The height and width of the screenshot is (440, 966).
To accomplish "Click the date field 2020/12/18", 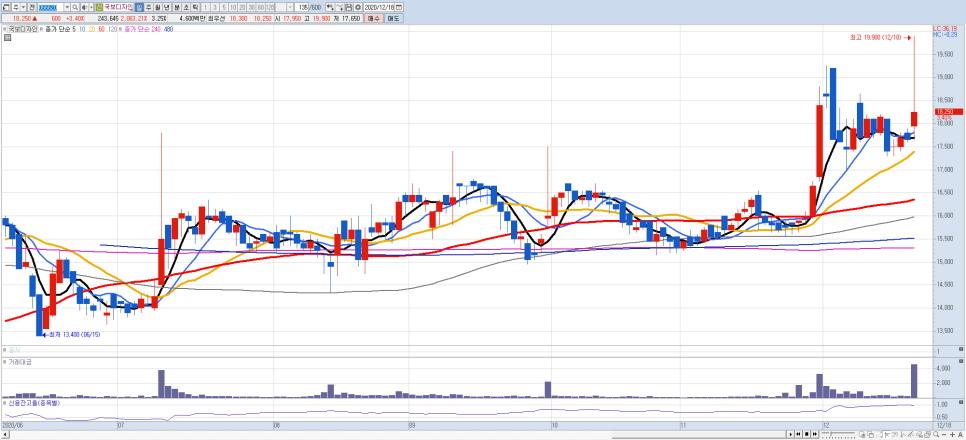I will coord(379,7).
